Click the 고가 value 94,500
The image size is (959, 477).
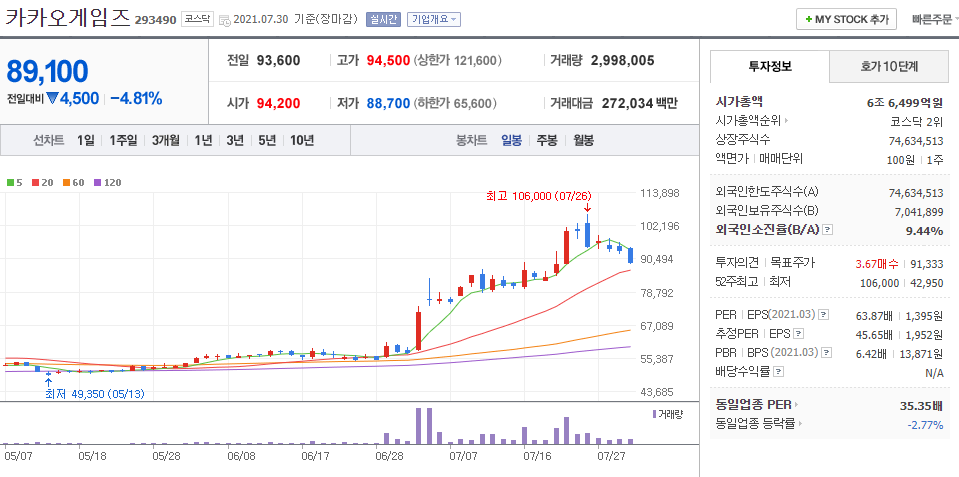click(388, 61)
